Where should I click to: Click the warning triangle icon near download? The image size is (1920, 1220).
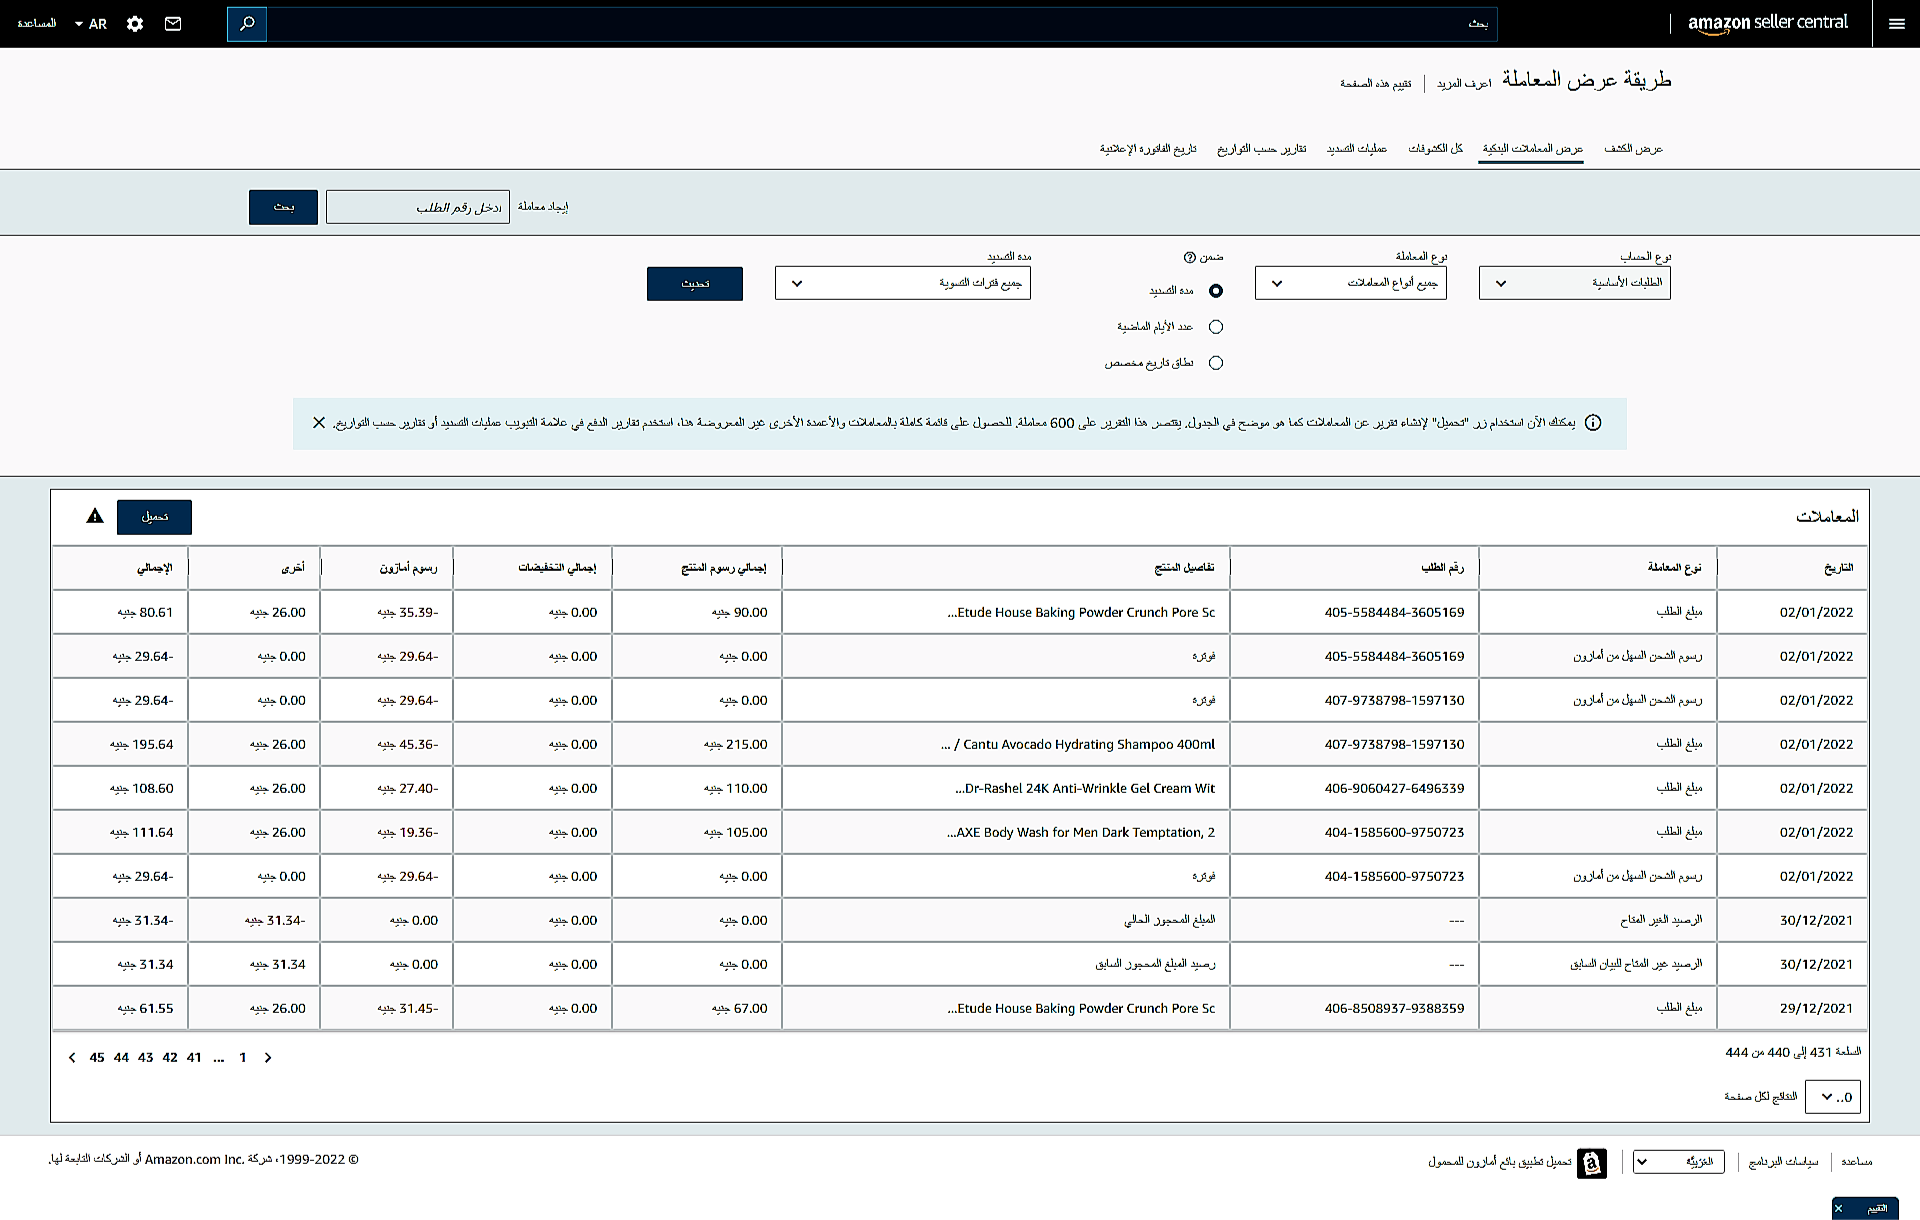click(95, 516)
